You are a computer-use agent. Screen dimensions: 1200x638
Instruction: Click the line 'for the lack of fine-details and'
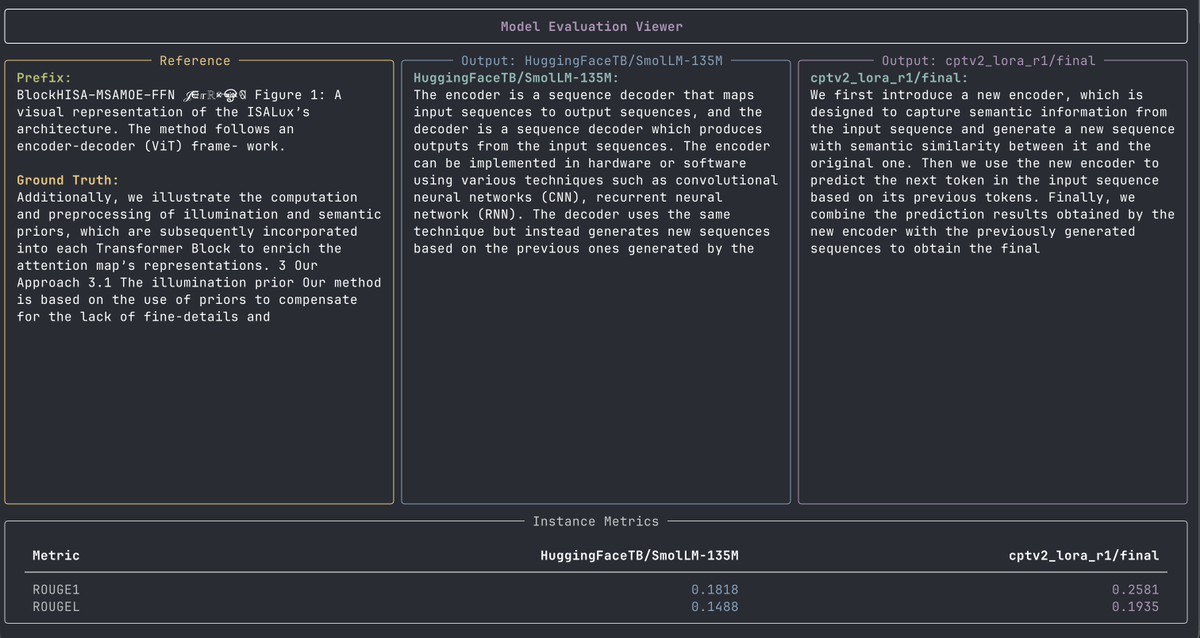point(144,317)
